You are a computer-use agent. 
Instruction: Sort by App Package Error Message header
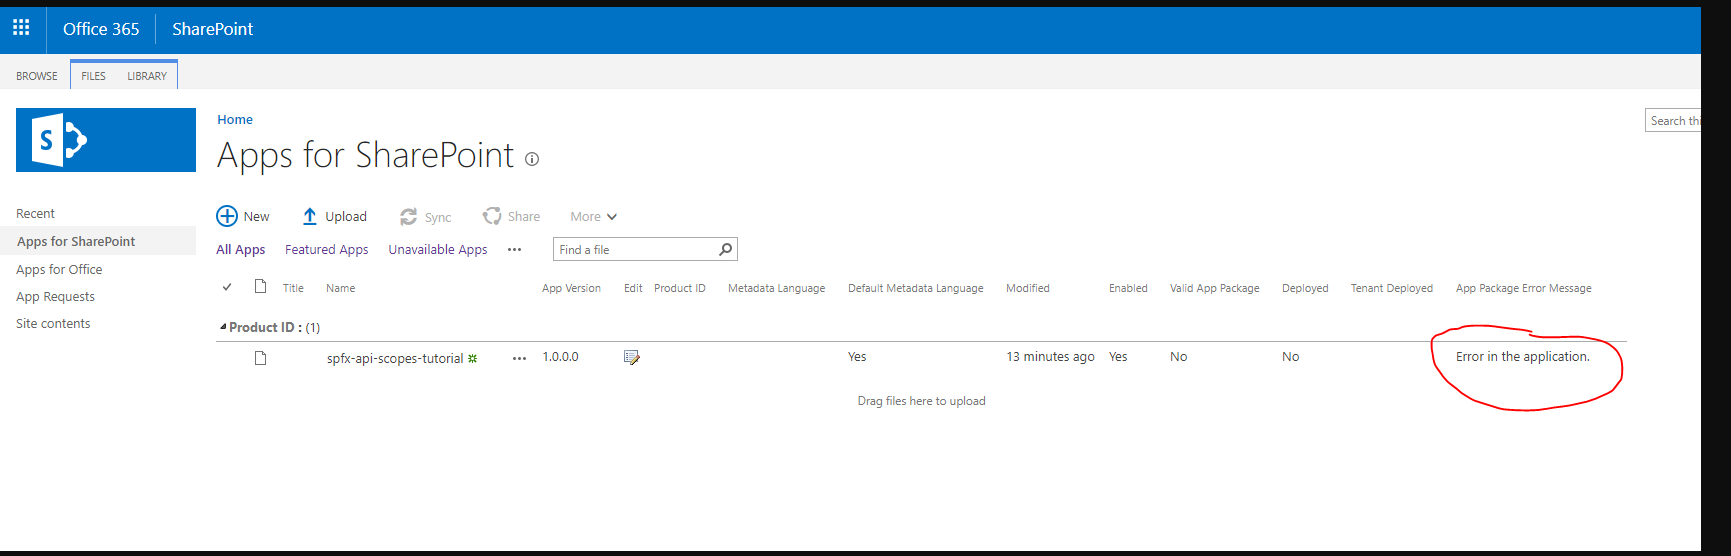1523,288
